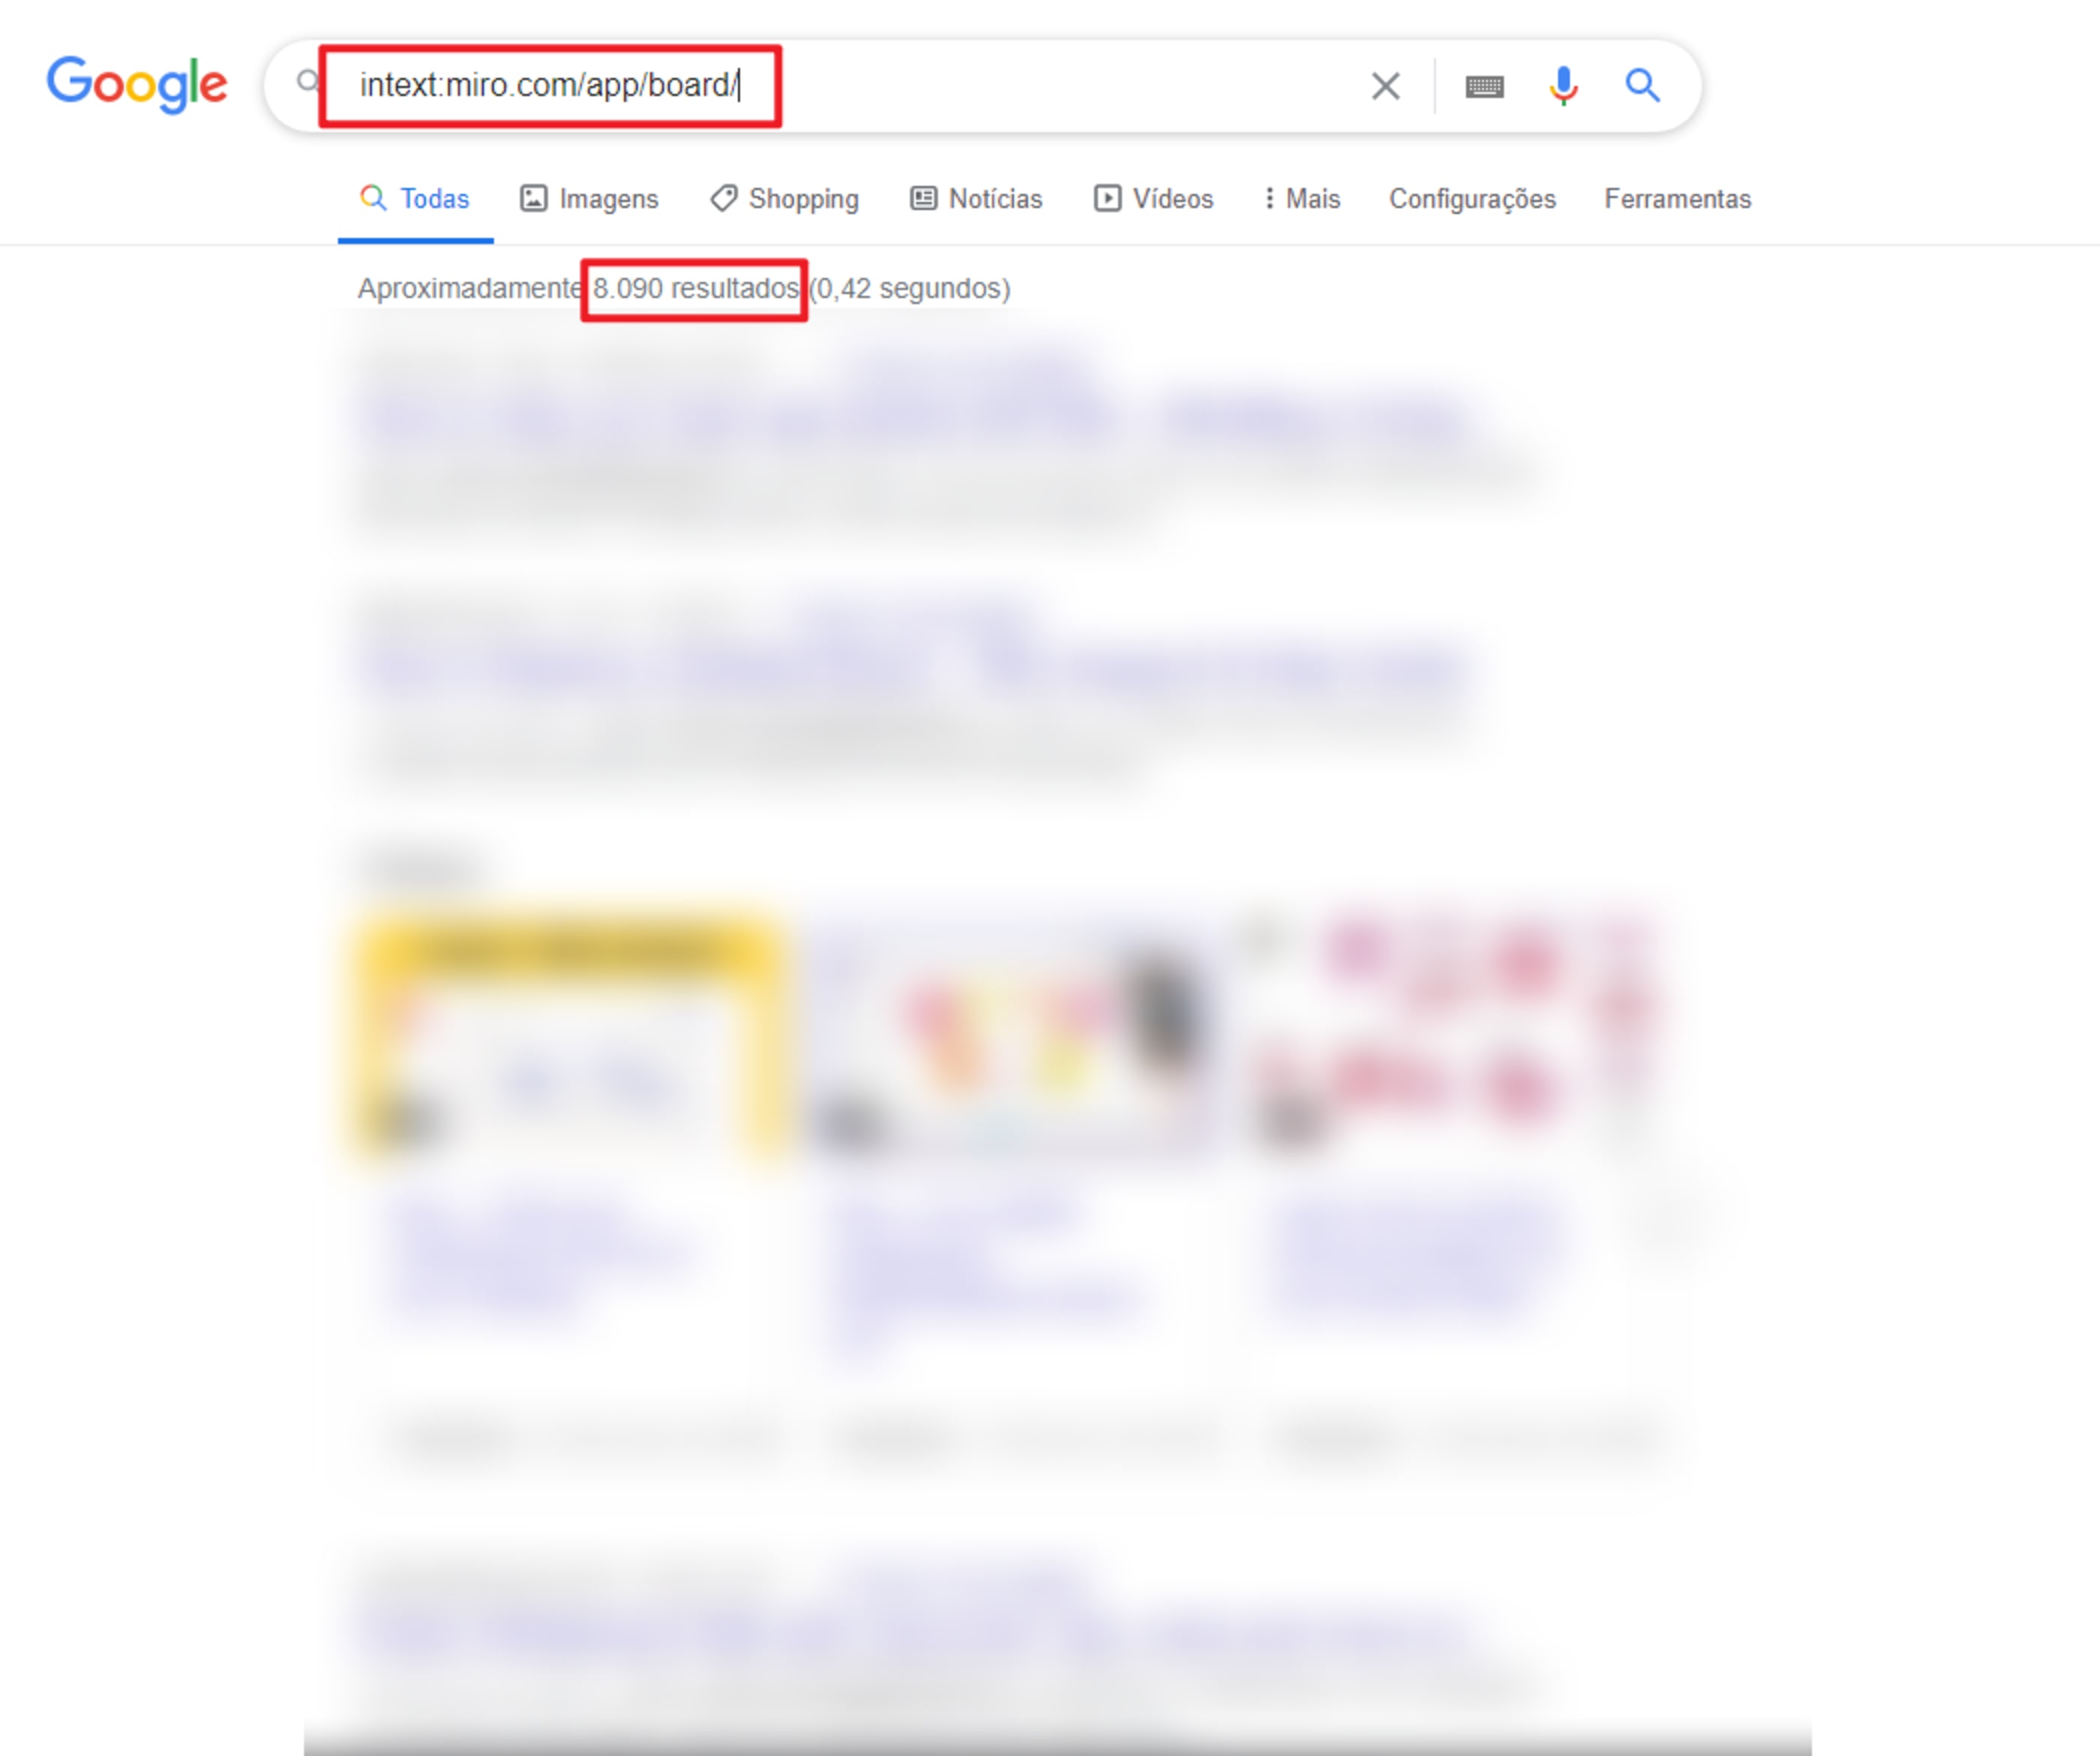Click the Imagens picture icon
The width and height of the screenshot is (2100, 1756).
pos(534,198)
